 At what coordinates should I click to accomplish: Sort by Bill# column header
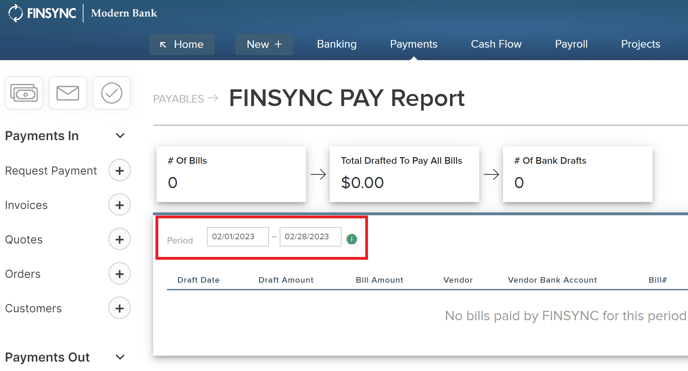pyautogui.click(x=658, y=280)
